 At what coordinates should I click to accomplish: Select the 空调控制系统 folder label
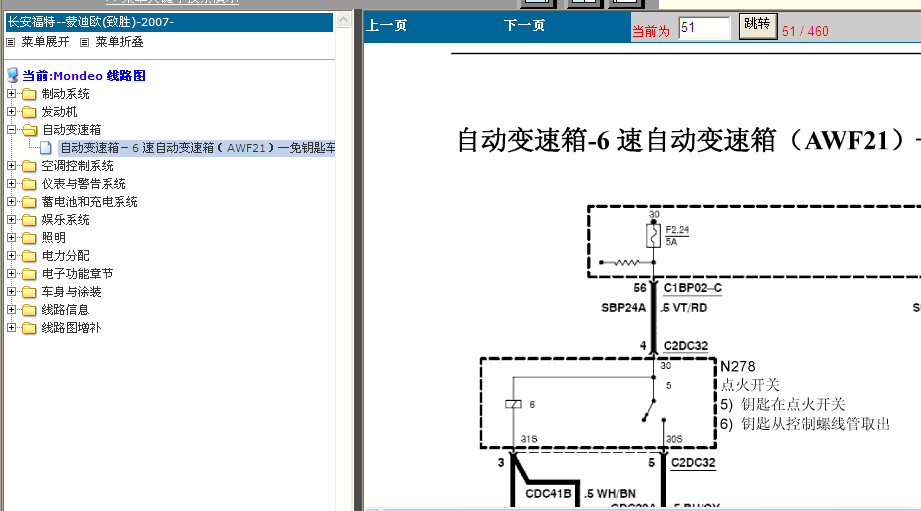78,166
